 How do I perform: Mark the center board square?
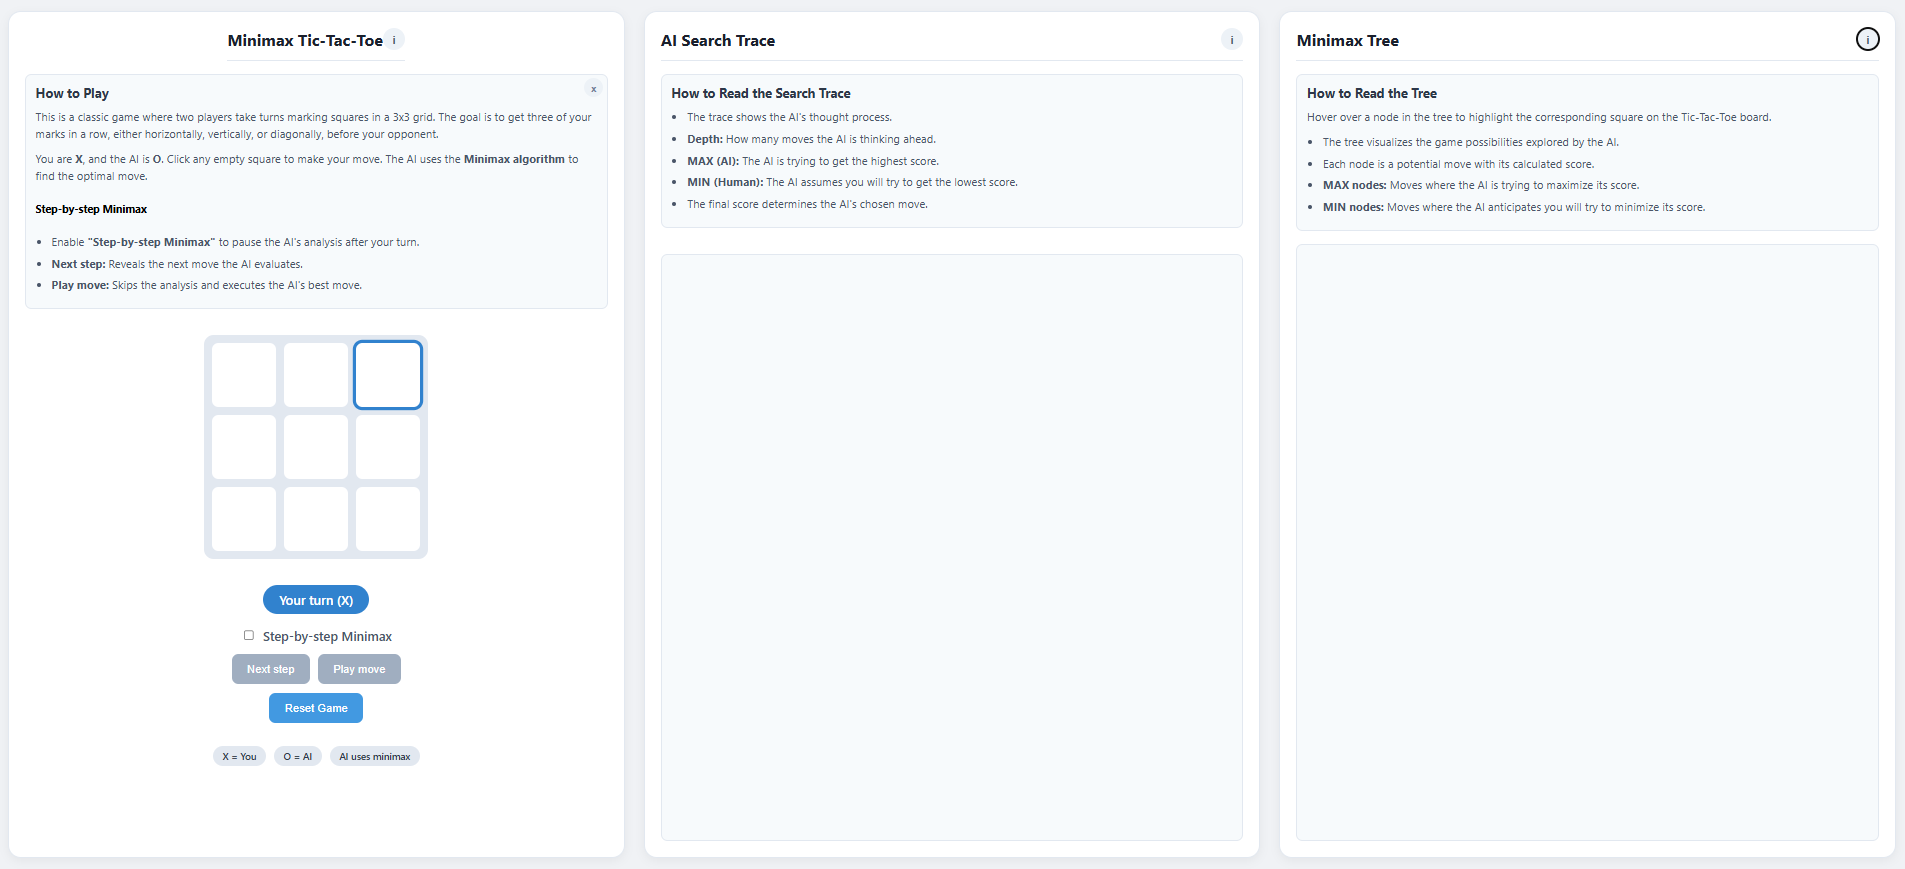pyautogui.click(x=316, y=447)
